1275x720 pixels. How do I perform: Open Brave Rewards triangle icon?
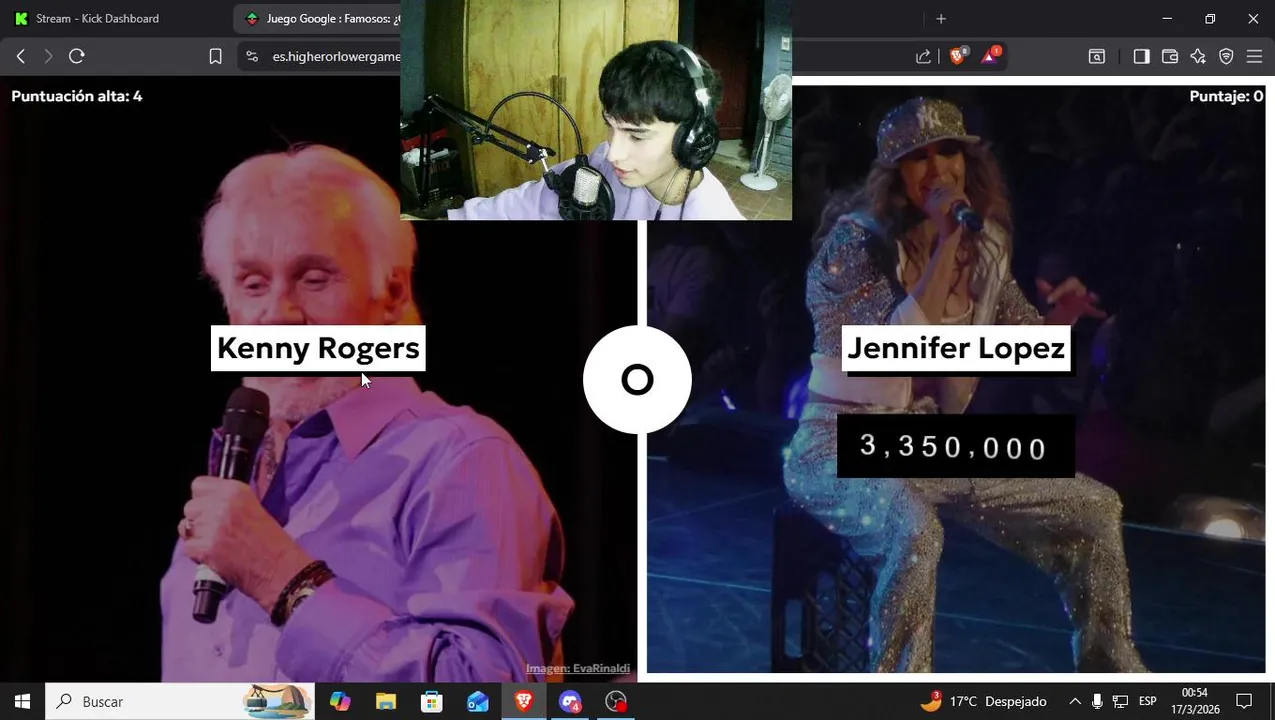tap(990, 56)
